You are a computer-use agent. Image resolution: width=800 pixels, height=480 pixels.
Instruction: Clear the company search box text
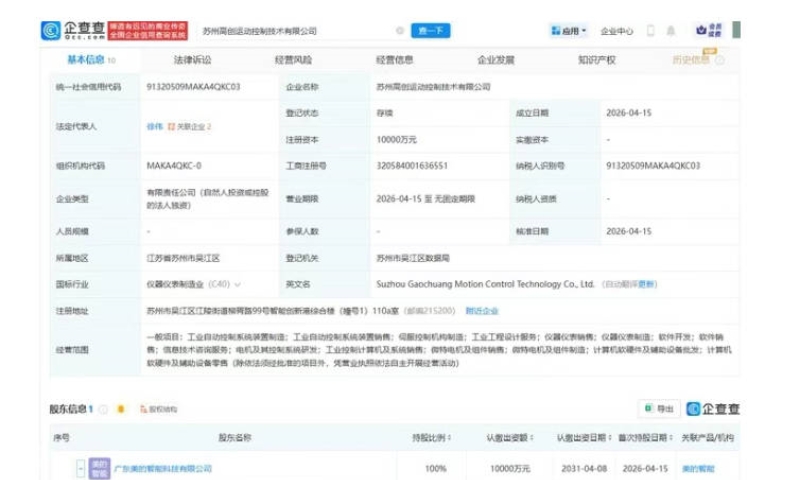(x=400, y=31)
